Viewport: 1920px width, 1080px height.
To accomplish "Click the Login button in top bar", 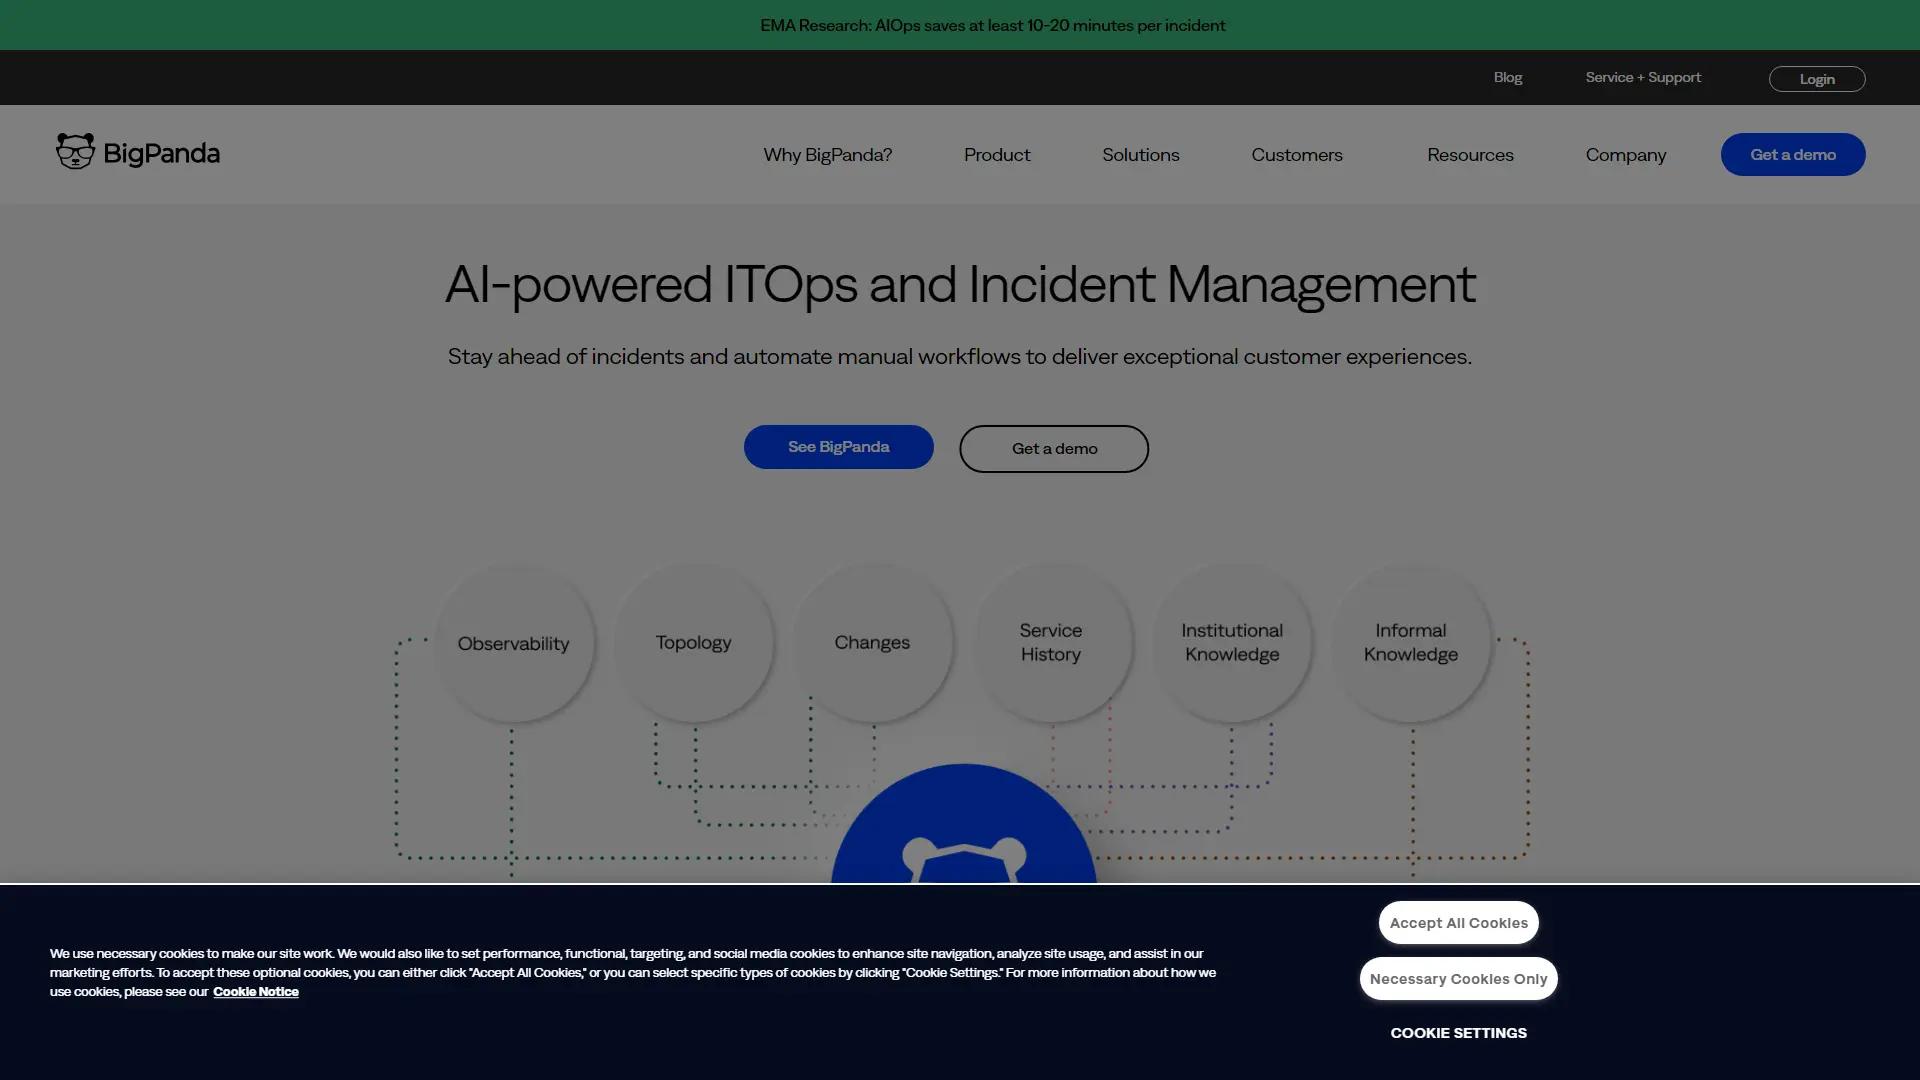I will [x=1816, y=79].
